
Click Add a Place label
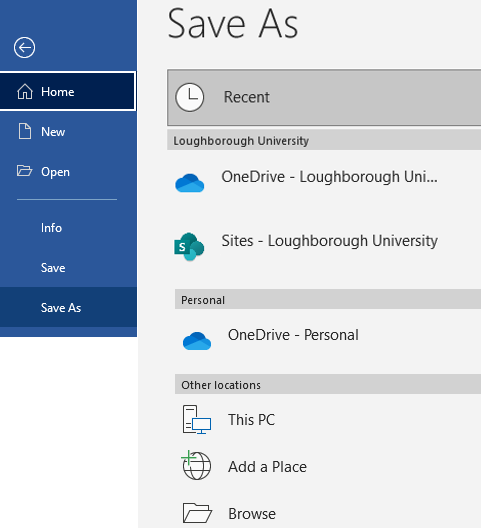(267, 467)
